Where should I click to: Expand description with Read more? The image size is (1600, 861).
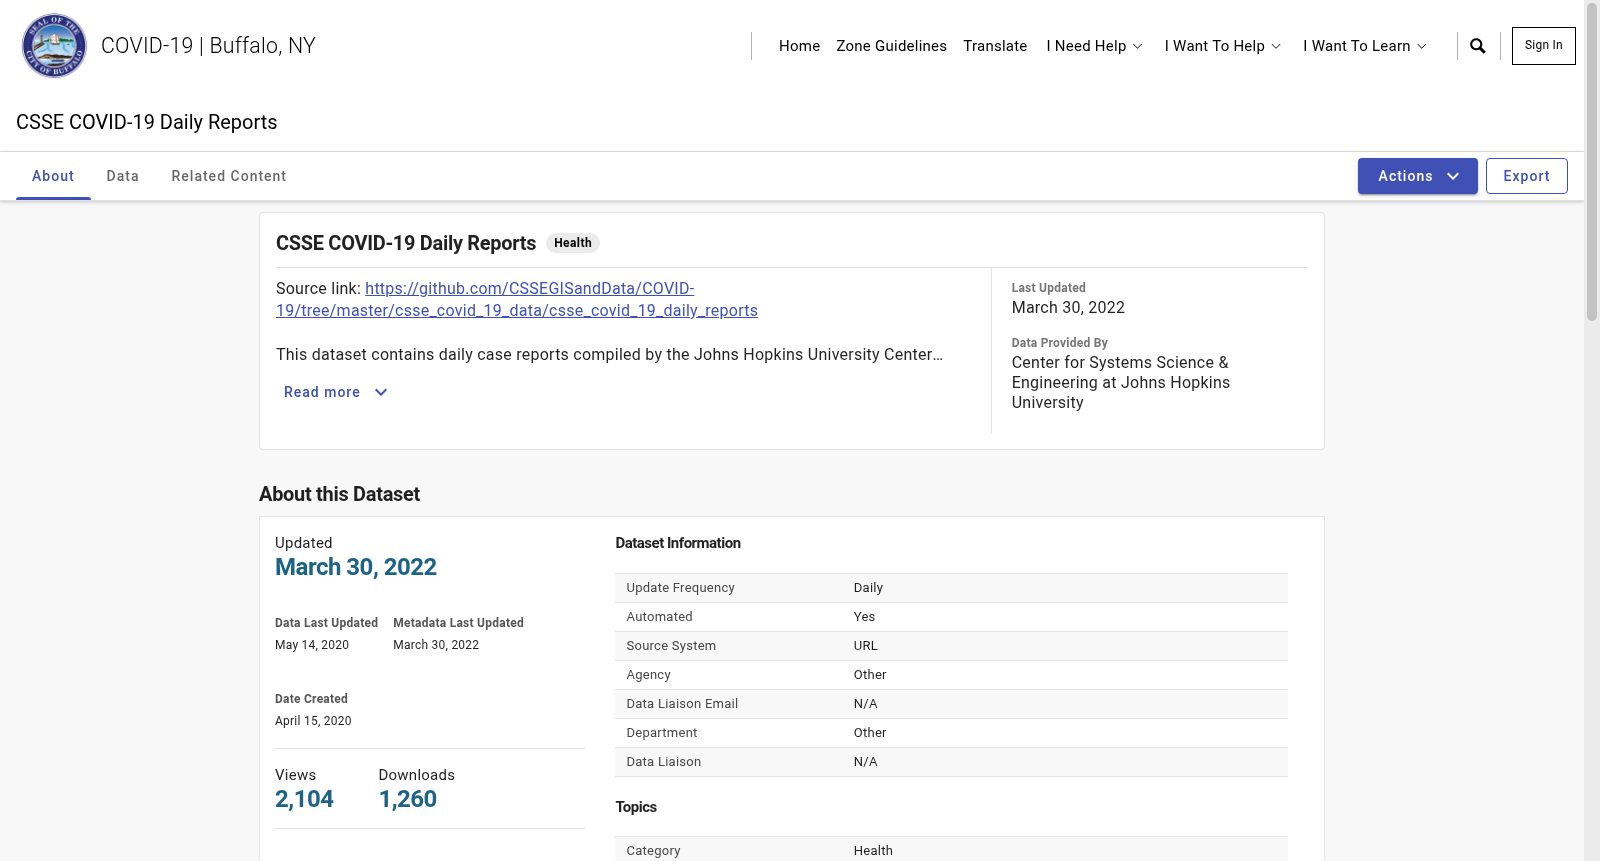tap(336, 392)
